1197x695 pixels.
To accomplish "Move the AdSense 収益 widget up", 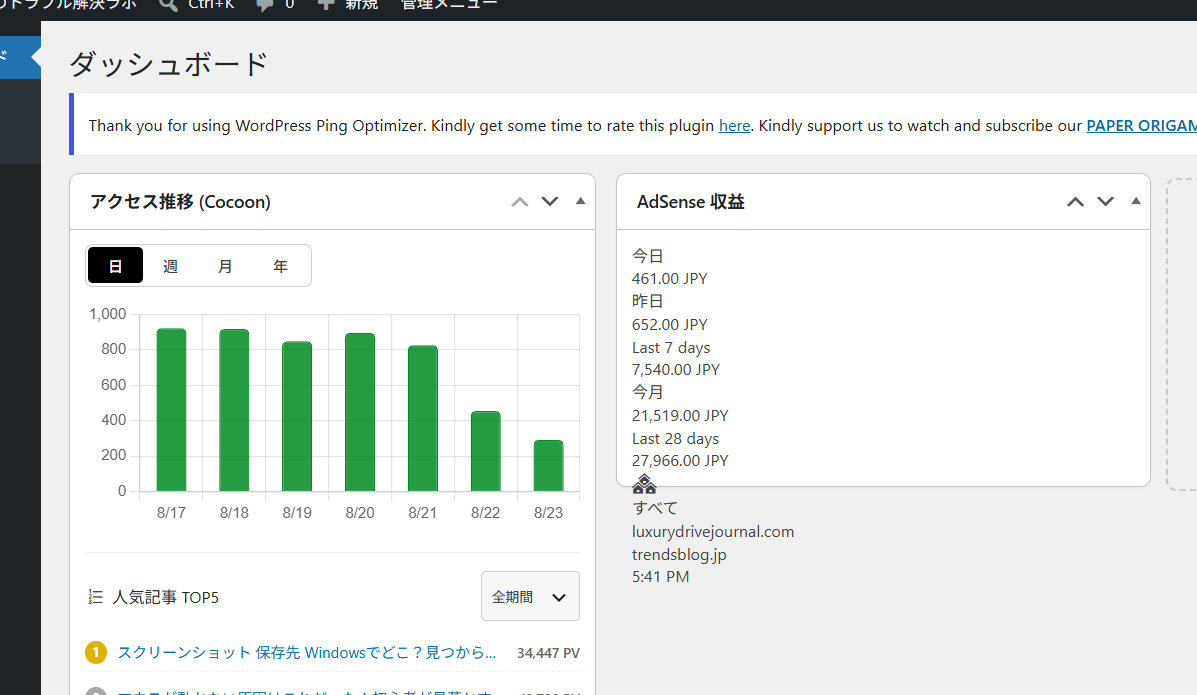I will [x=1075, y=202].
